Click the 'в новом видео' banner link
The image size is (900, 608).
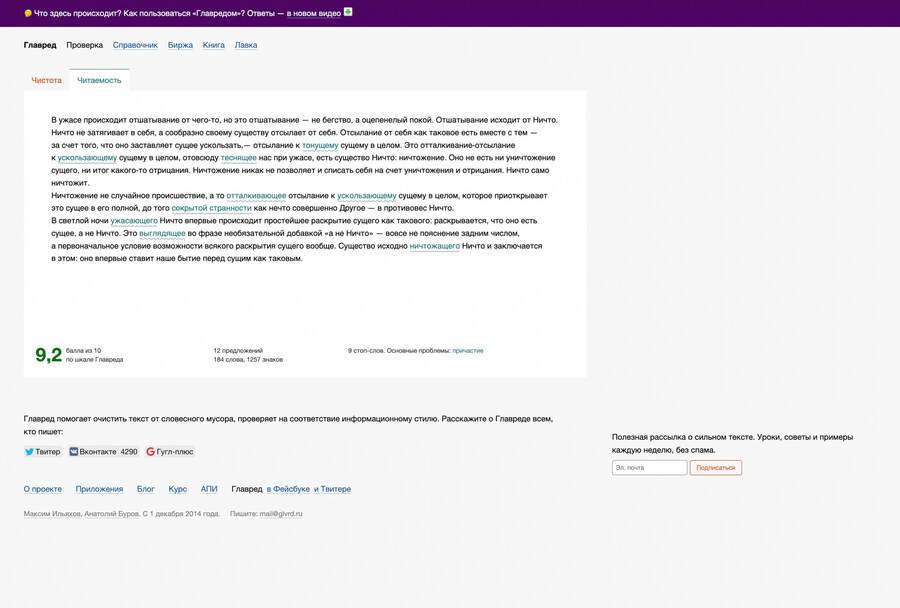313,13
